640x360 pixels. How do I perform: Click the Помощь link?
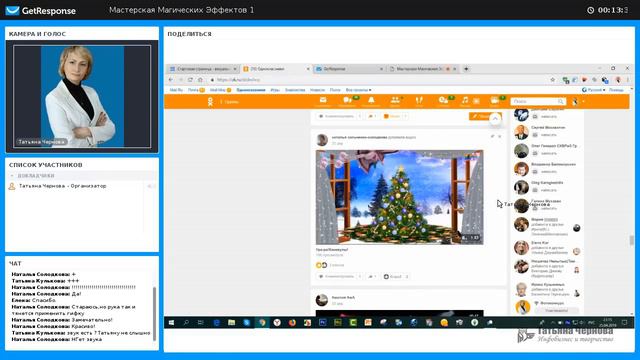[616, 90]
